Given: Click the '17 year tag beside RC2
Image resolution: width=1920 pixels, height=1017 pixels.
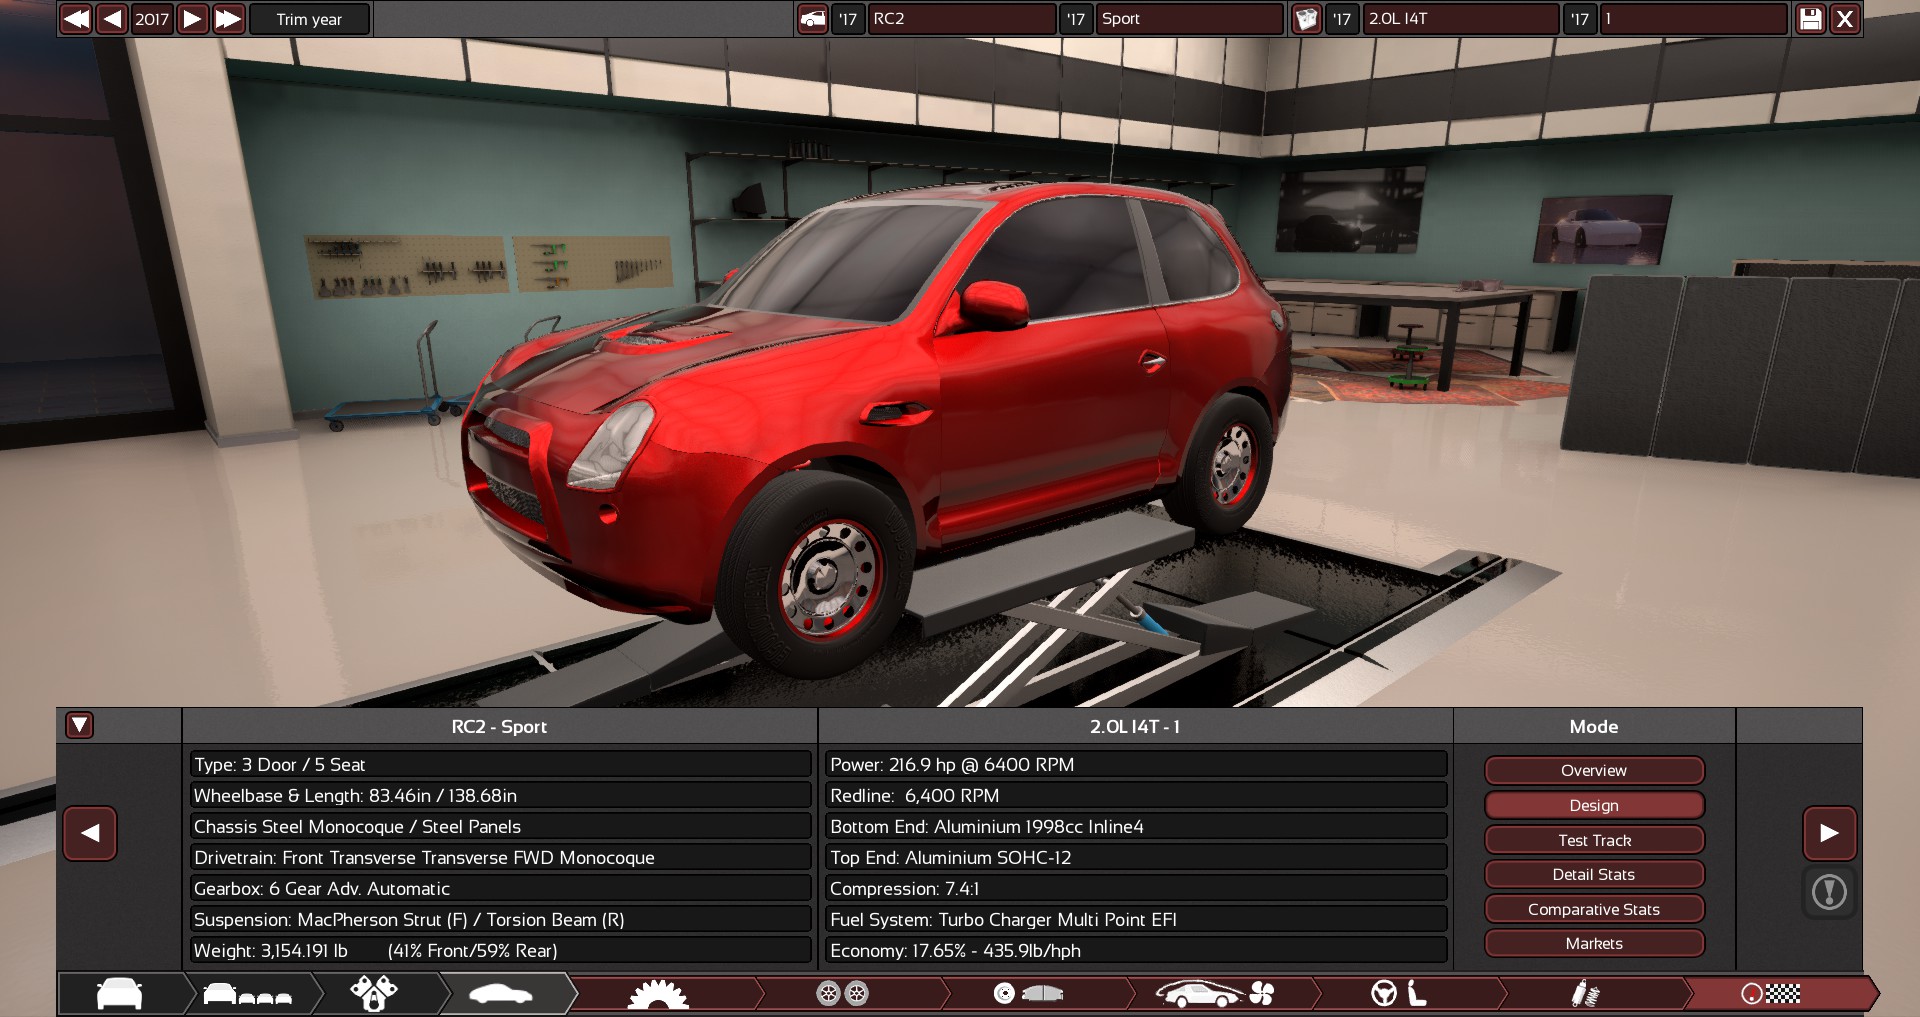Looking at the screenshot, I should [x=848, y=19].
